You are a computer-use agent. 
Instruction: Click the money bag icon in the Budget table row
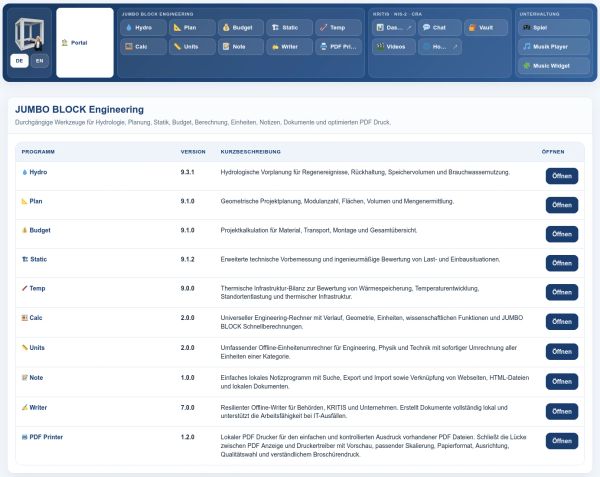pos(24,230)
